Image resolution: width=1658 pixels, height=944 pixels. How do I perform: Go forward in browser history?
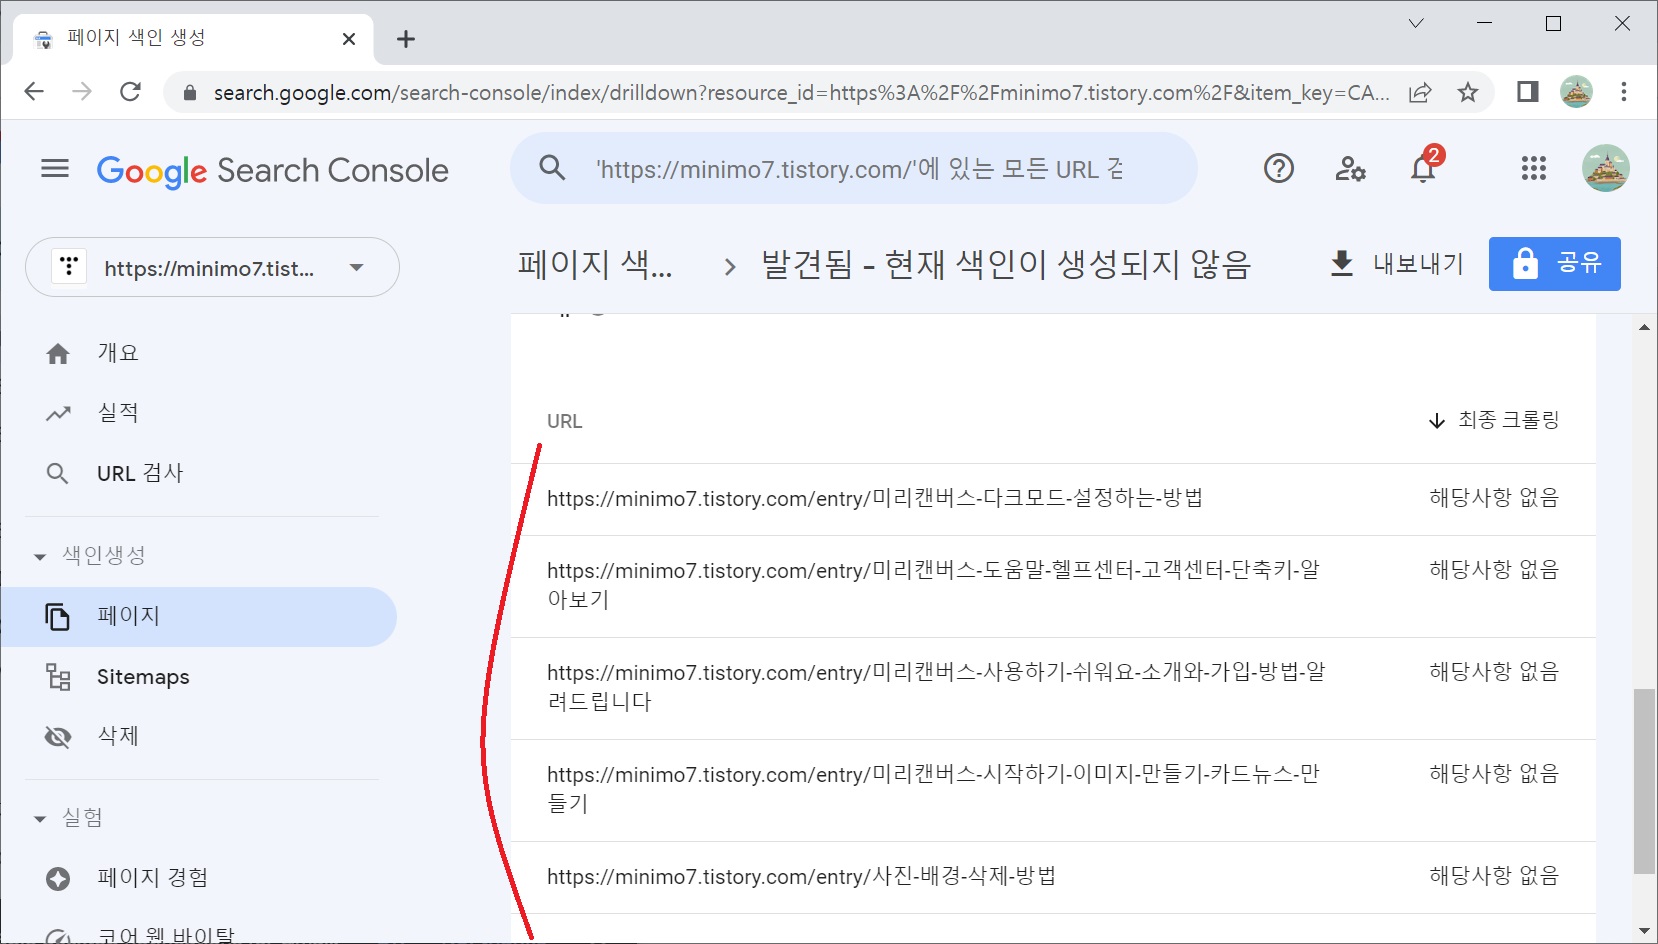[82, 92]
